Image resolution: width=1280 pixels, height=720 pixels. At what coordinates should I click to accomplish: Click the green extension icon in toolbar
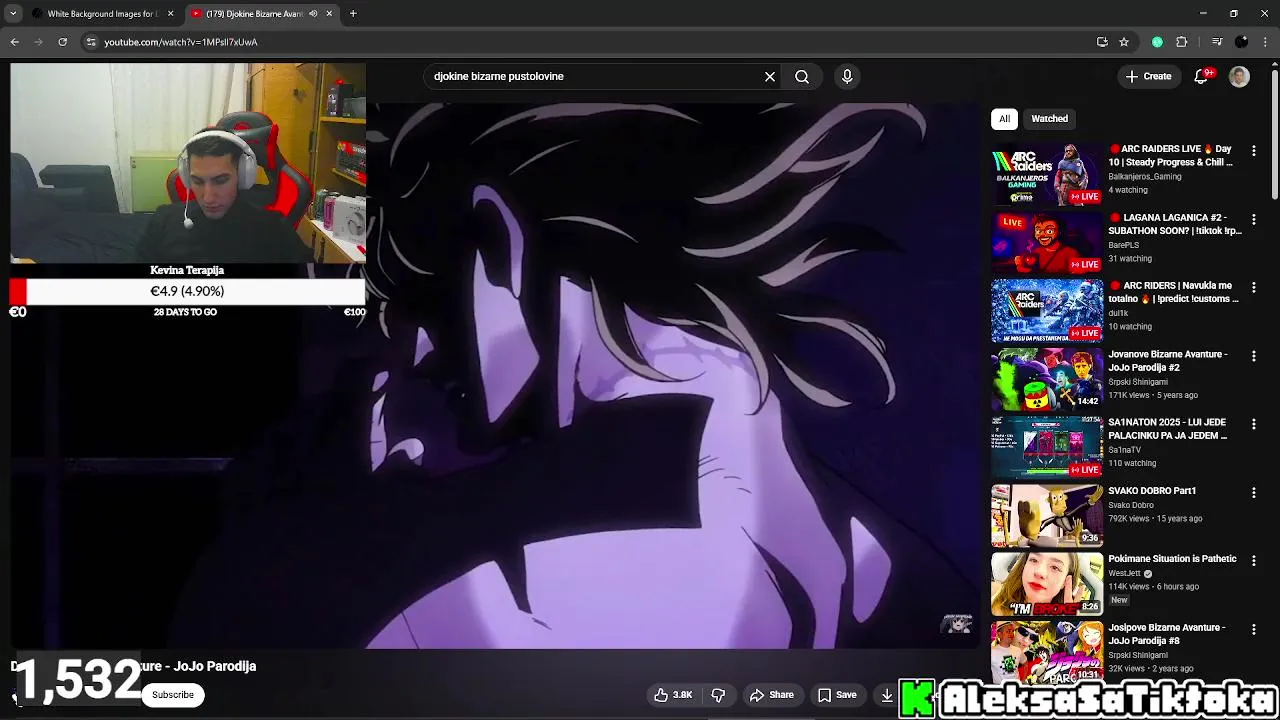(1157, 42)
